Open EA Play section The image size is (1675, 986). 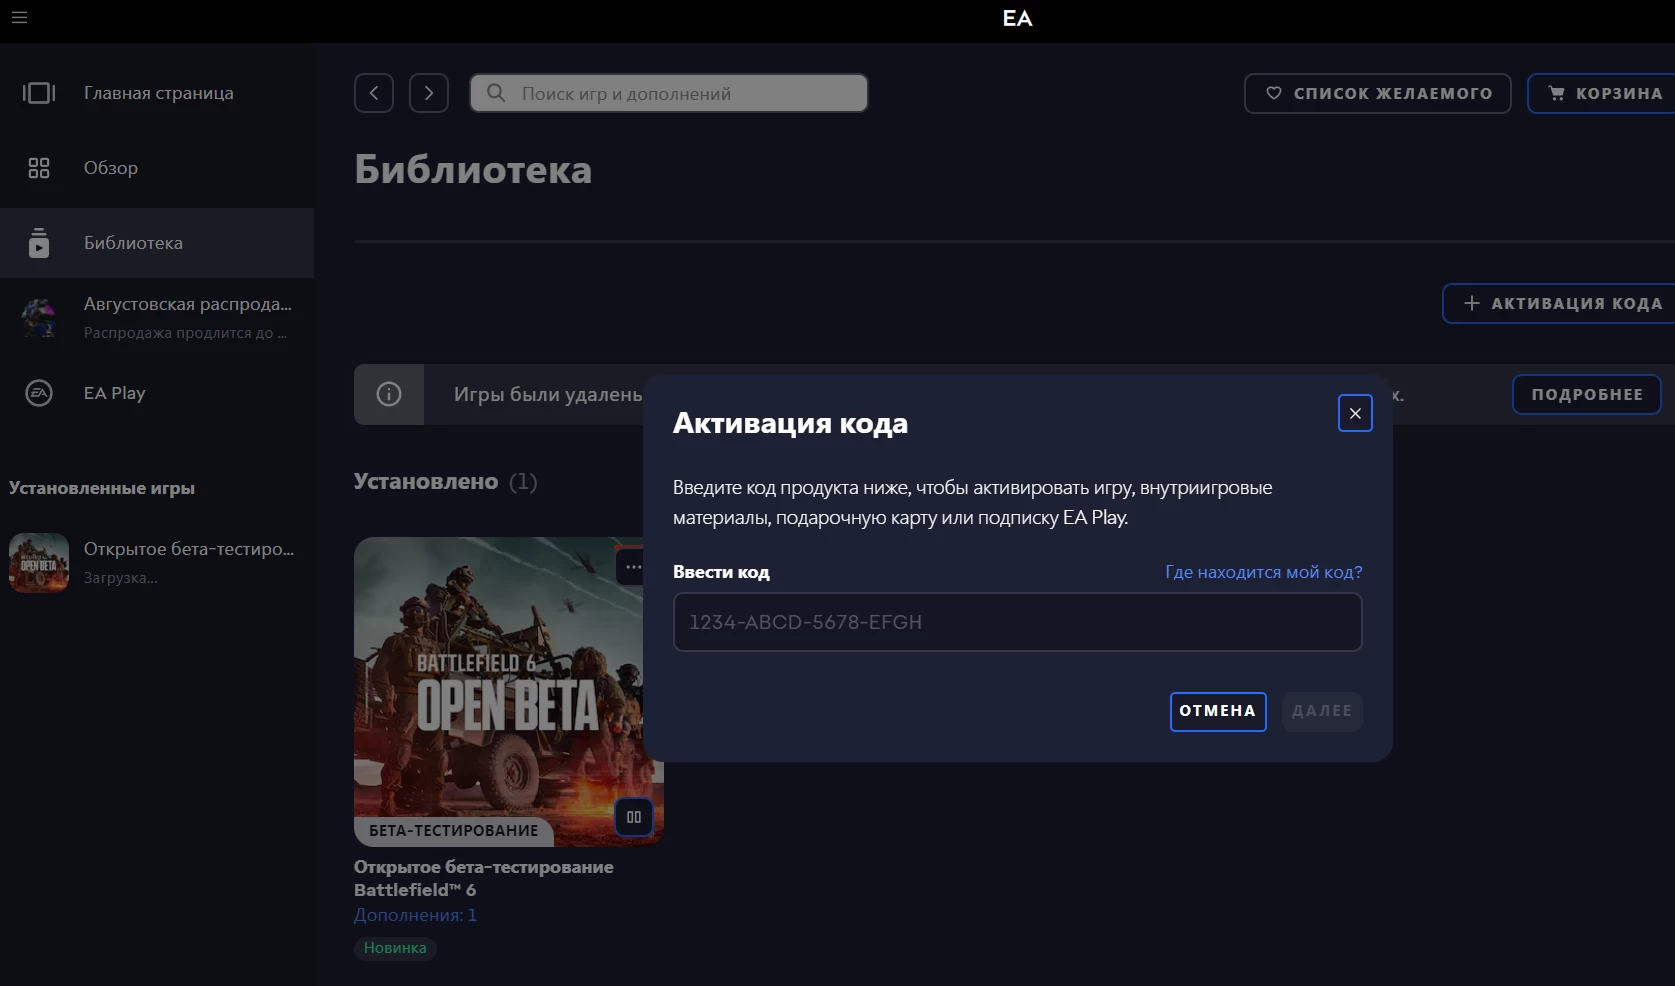click(114, 393)
